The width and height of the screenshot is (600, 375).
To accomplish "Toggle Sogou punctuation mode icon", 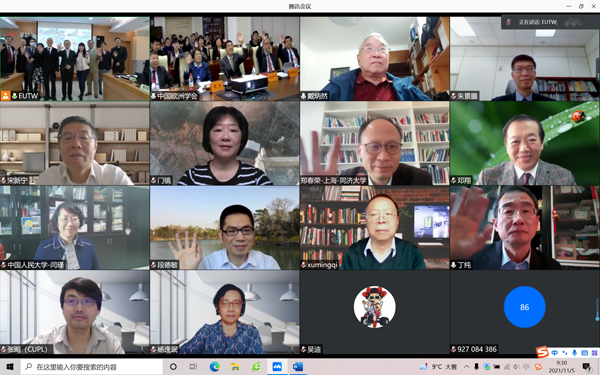I will coord(565,352).
